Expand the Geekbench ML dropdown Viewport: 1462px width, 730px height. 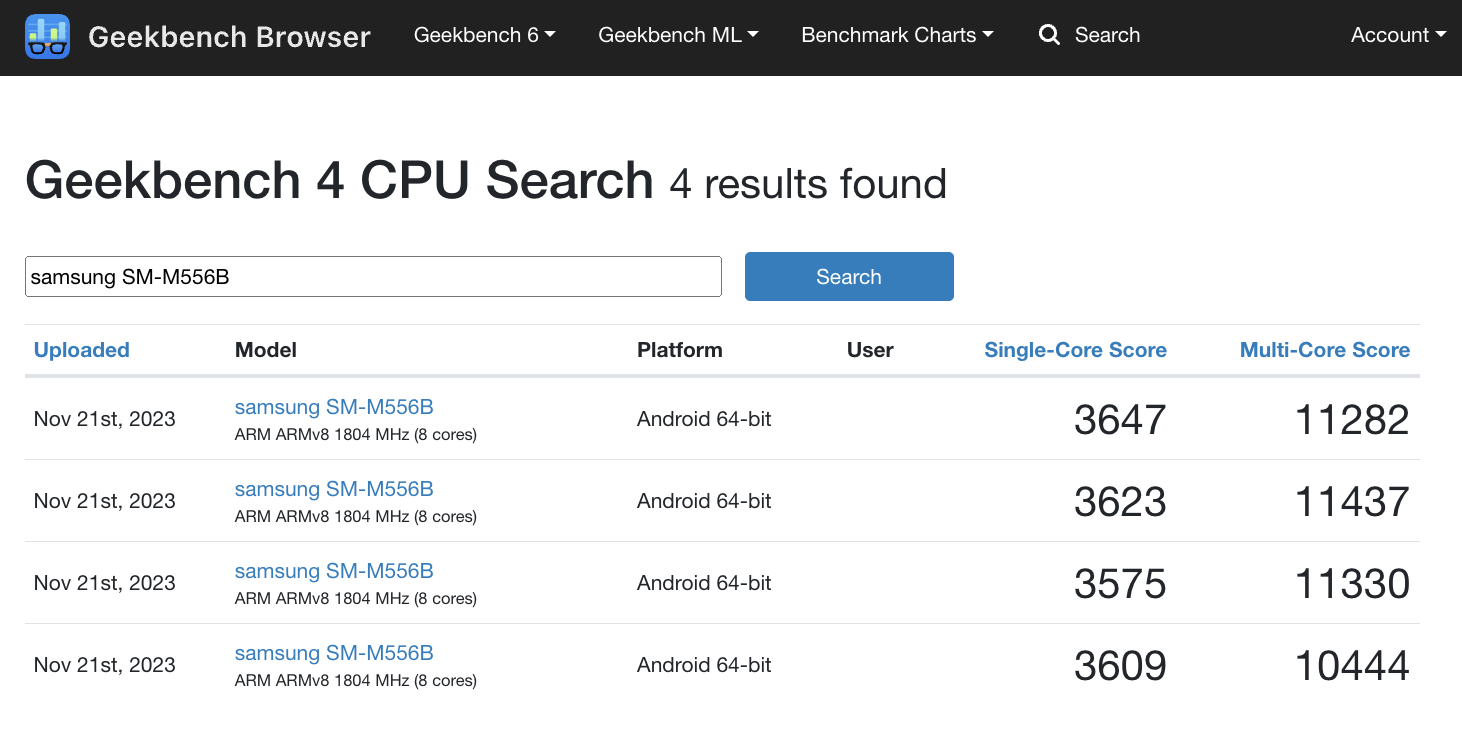point(678,35)
